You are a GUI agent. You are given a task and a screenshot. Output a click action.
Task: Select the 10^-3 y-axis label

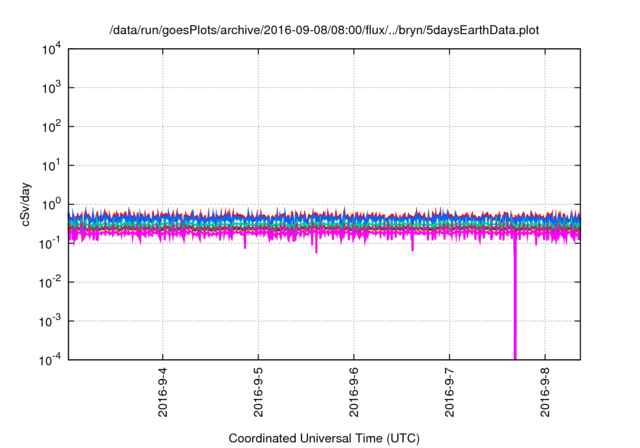pos(50,322)
